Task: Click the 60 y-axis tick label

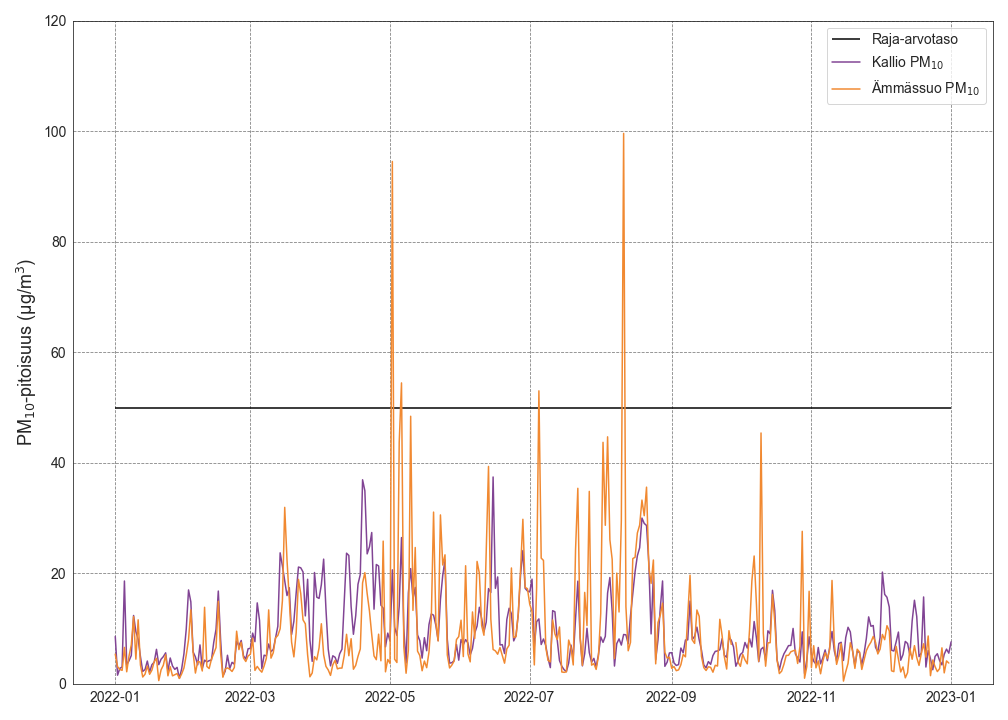Action: point(60,353)
